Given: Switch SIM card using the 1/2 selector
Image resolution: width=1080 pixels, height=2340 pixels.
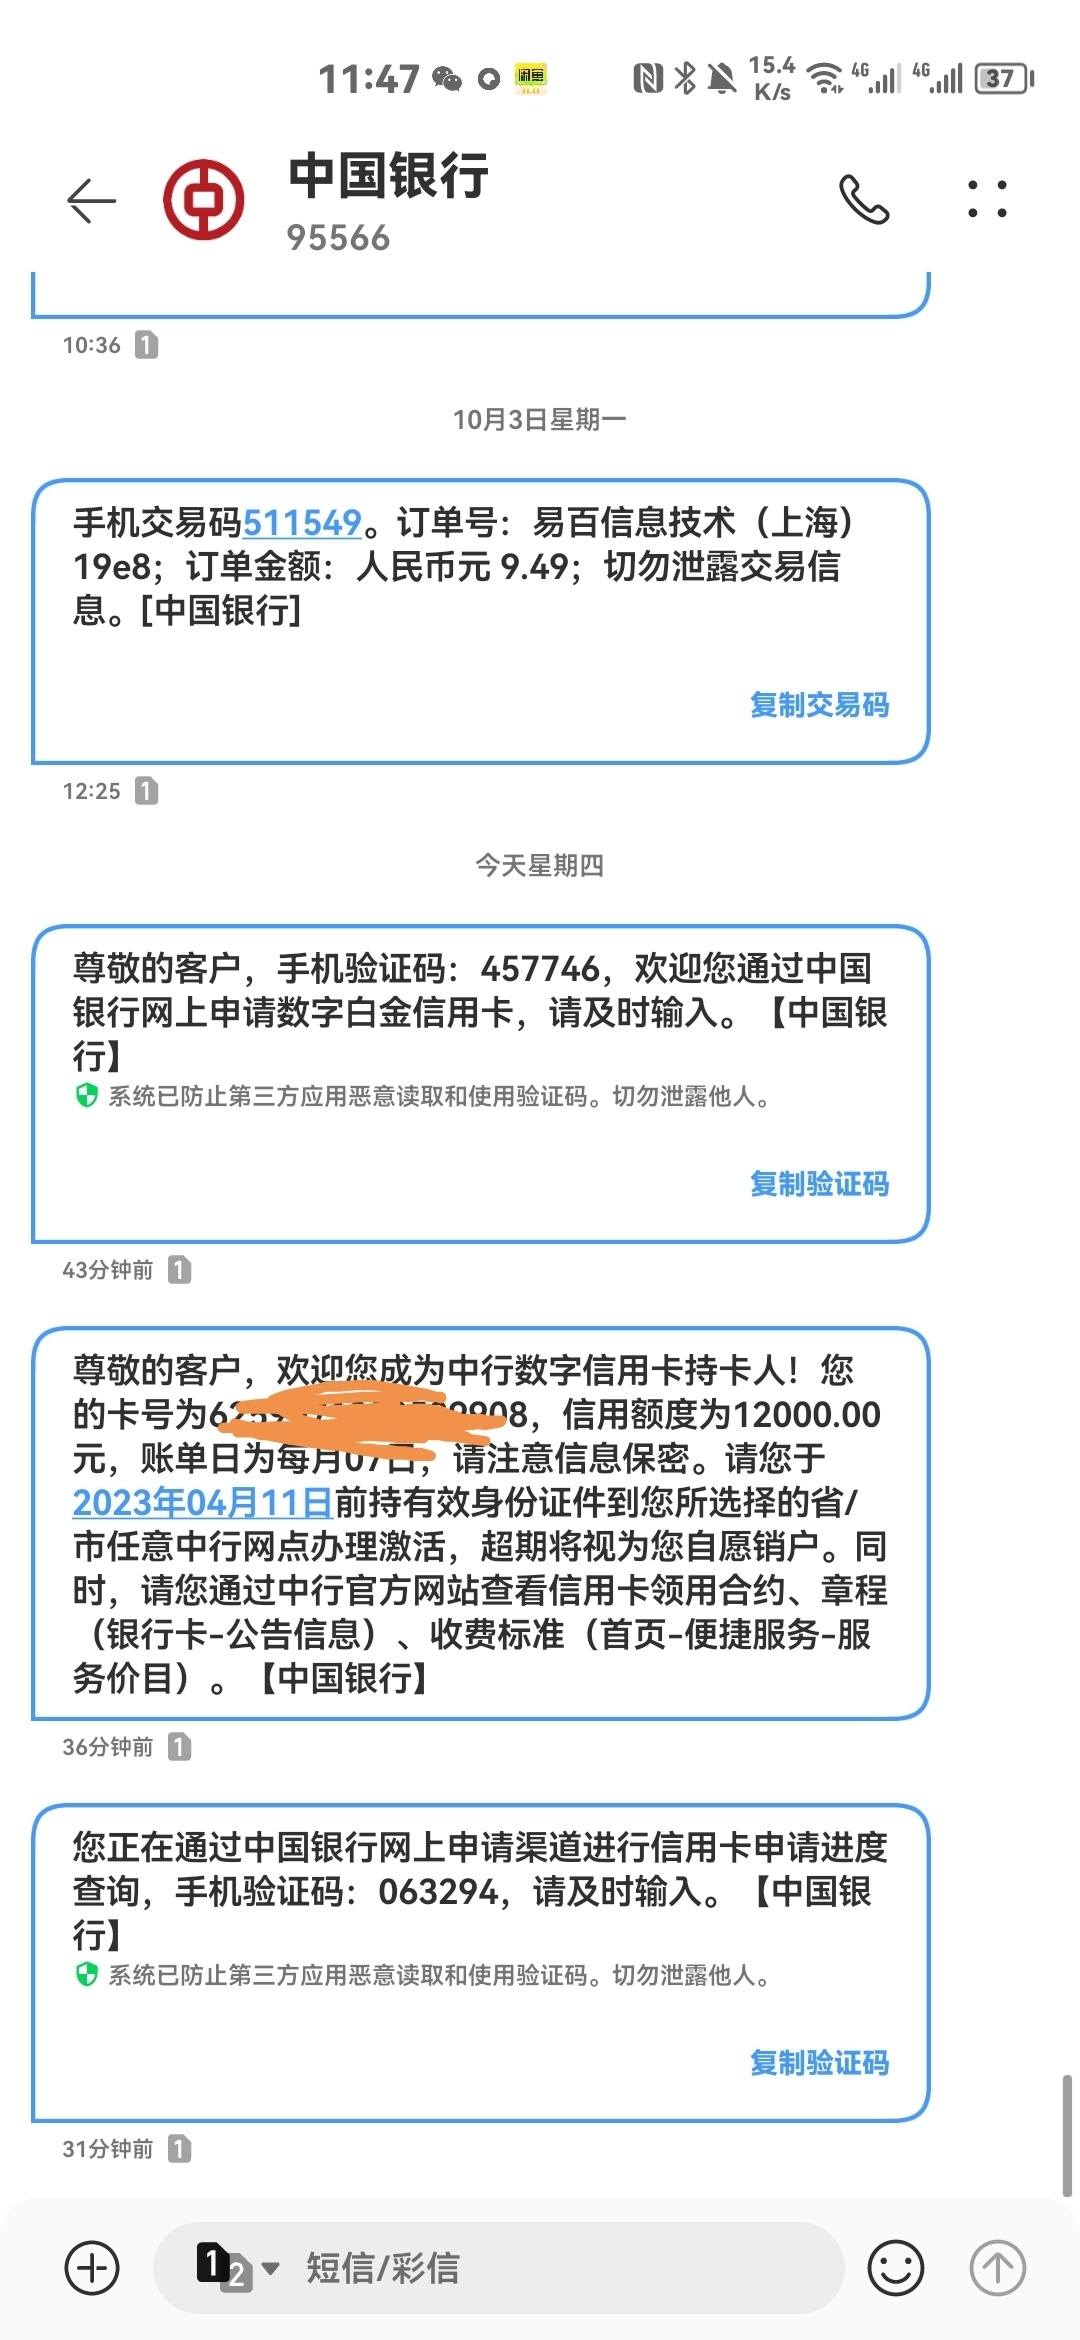Looking at the screenshot, I should click(x=224, y=2268).
